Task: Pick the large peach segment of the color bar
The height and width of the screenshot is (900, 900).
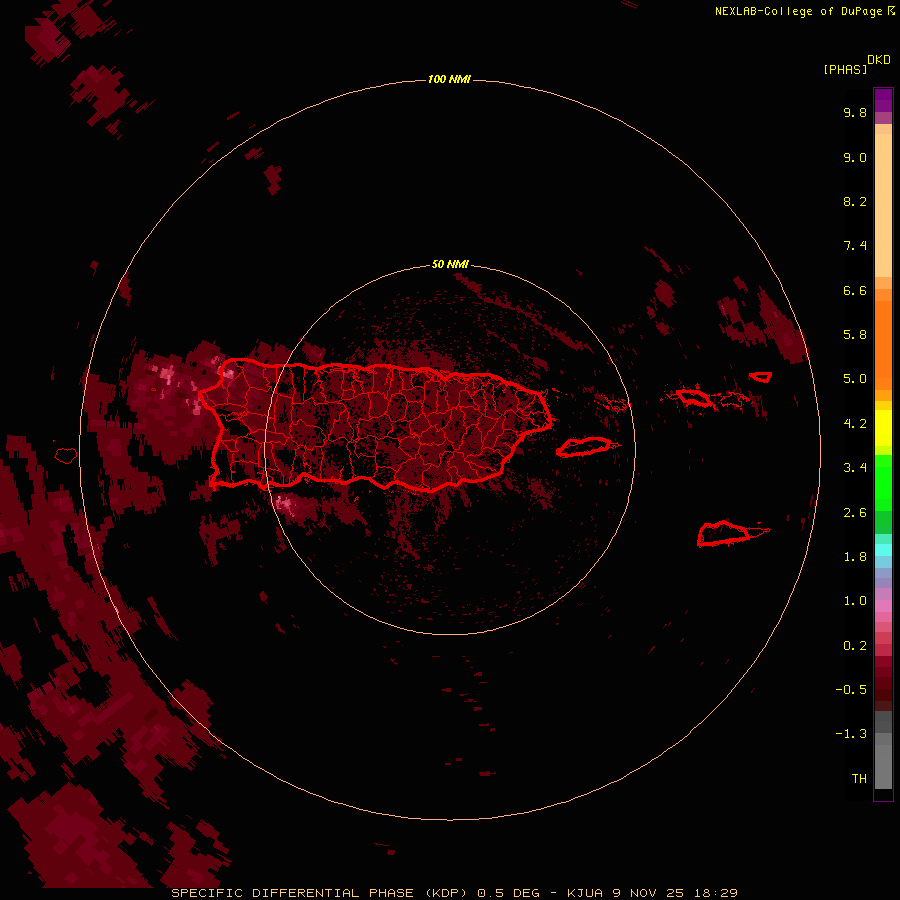Action: click(x=883, y=205)
